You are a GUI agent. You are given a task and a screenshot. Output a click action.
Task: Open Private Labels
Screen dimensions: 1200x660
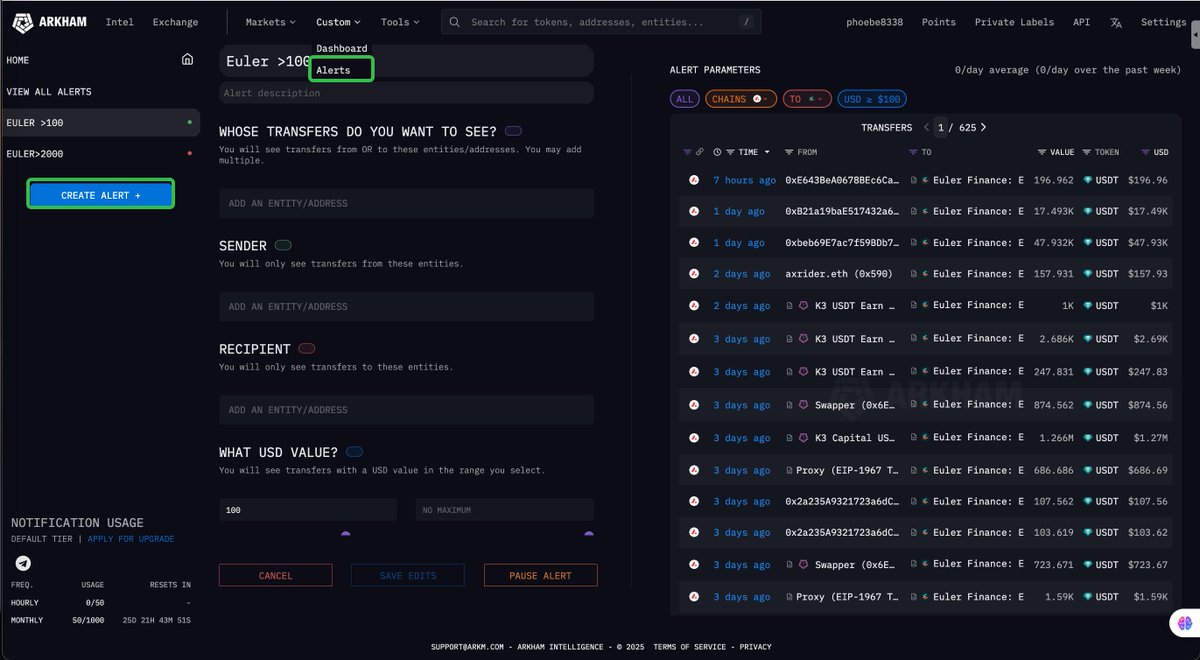click(1014, 22)
